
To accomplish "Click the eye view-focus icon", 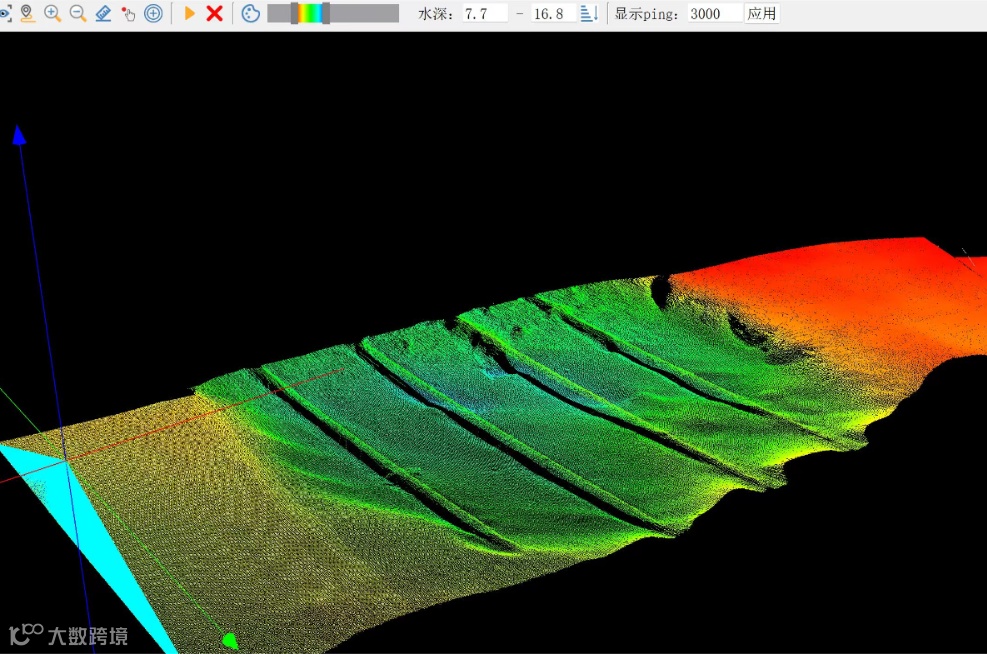I will (x=4, y=13).
